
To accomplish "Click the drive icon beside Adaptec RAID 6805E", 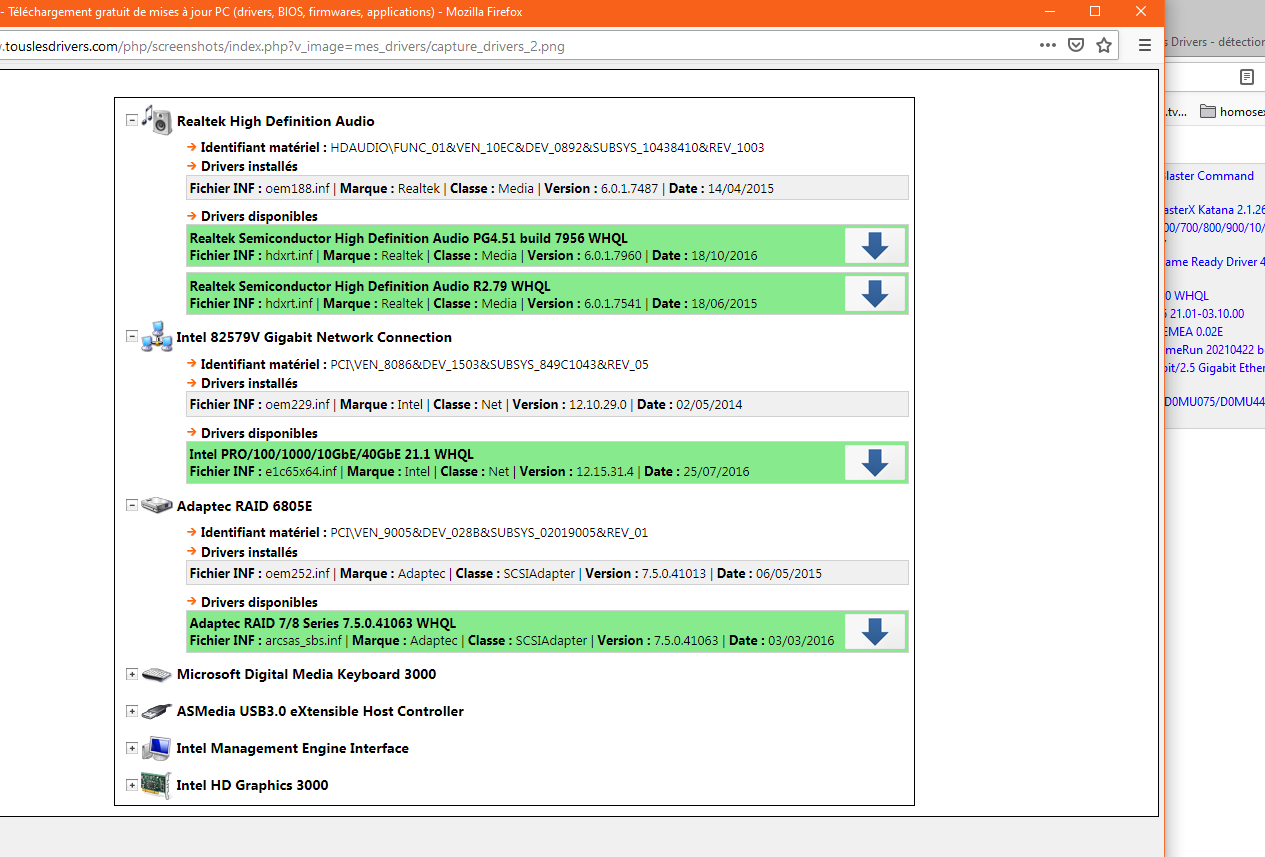I will coord(156,506).
